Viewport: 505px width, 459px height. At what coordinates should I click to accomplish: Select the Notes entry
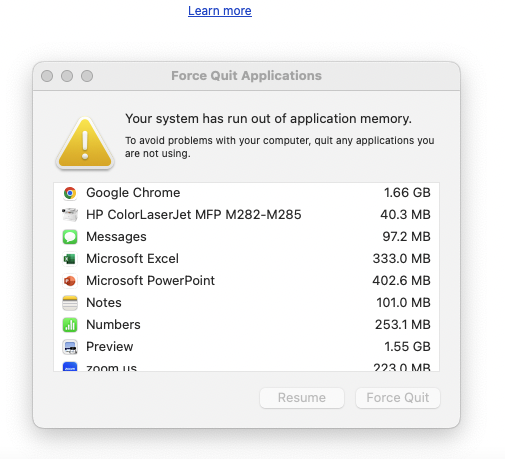click(x=104, y=303)
